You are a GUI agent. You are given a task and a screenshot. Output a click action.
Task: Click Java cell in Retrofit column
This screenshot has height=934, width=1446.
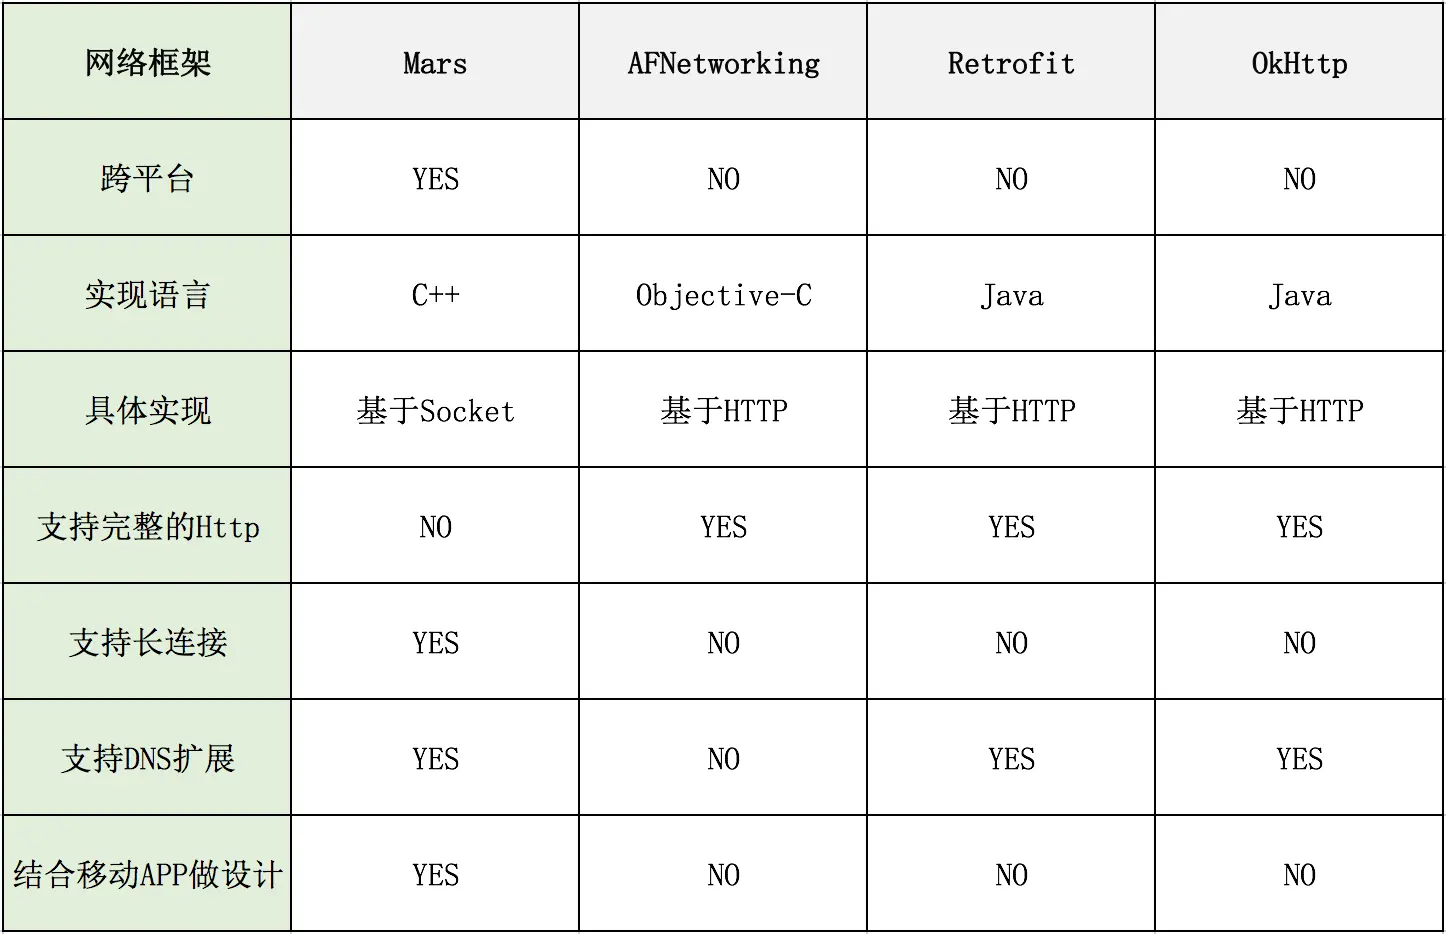[1011, 294]
